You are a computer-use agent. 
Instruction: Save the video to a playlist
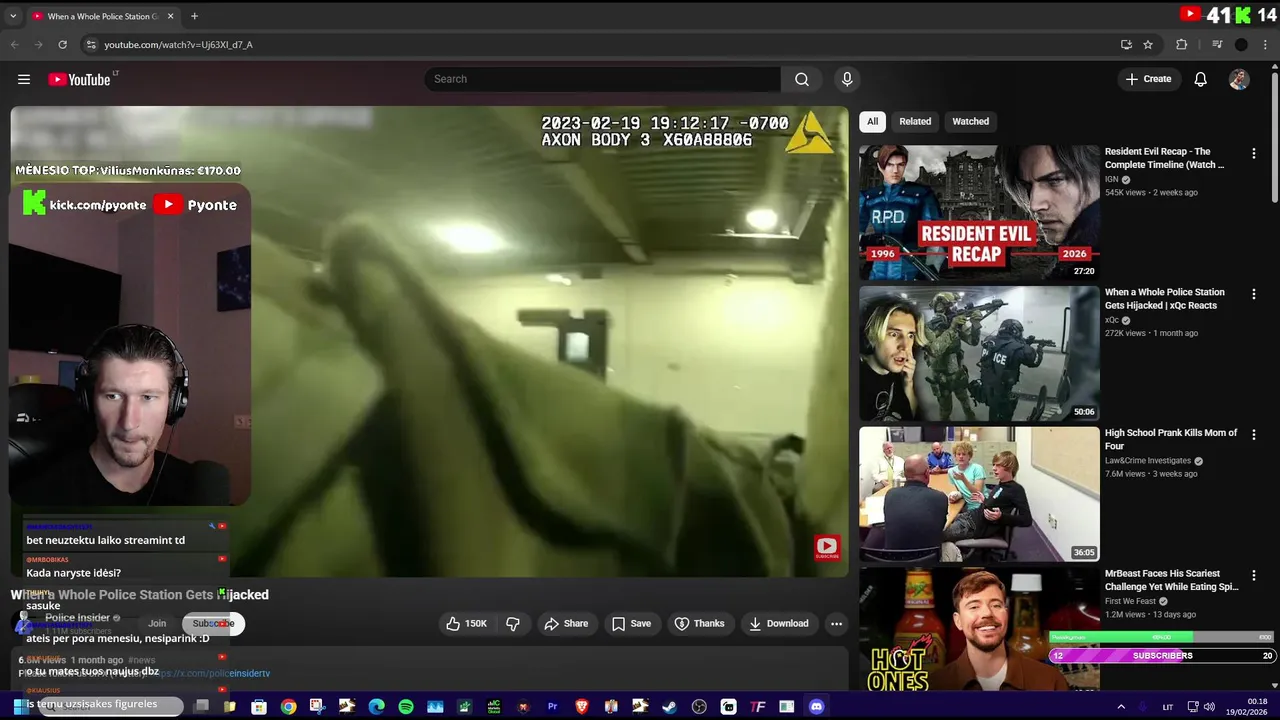pyautogui.click(x=631, y=624)
